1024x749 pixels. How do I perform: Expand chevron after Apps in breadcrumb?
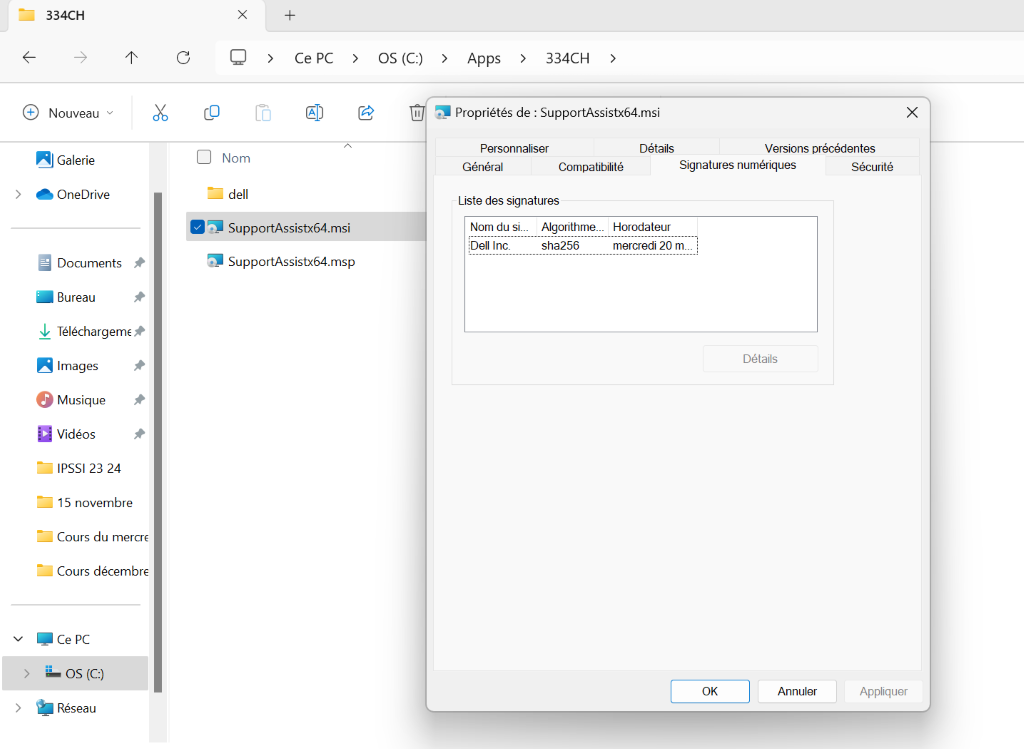[x=522, y=58]
